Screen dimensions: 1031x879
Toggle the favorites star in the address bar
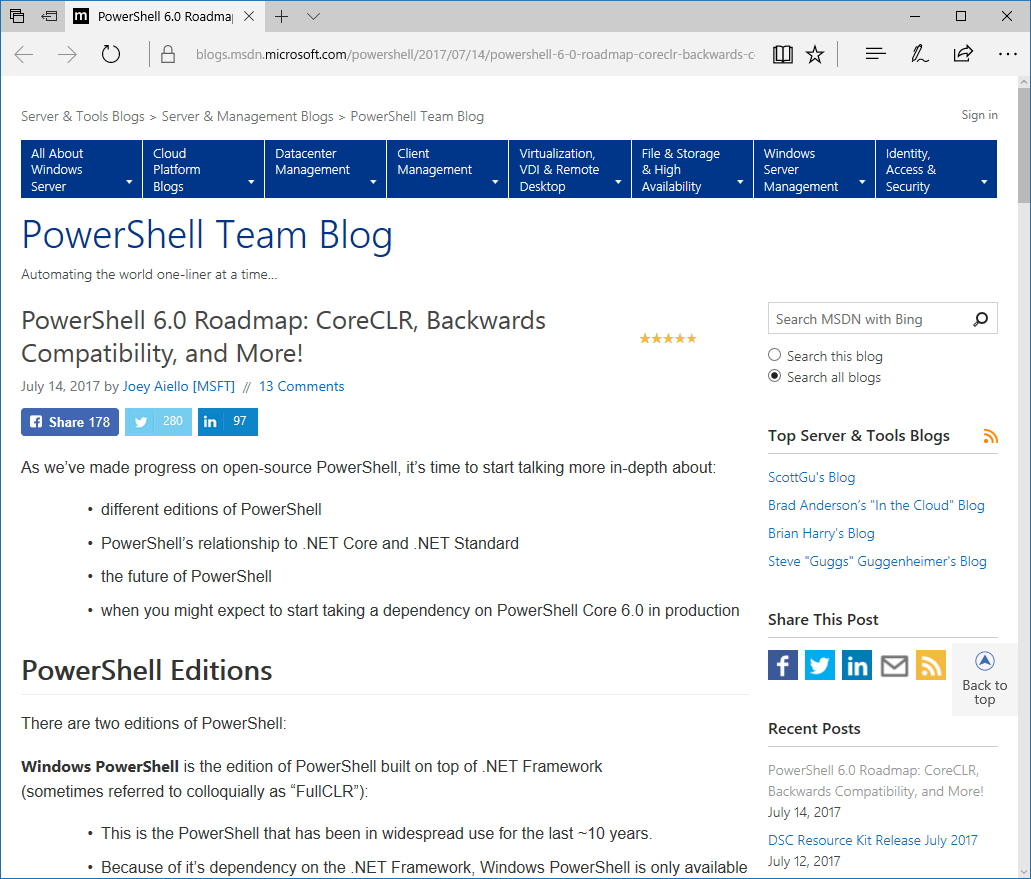(x=814, y=54)
